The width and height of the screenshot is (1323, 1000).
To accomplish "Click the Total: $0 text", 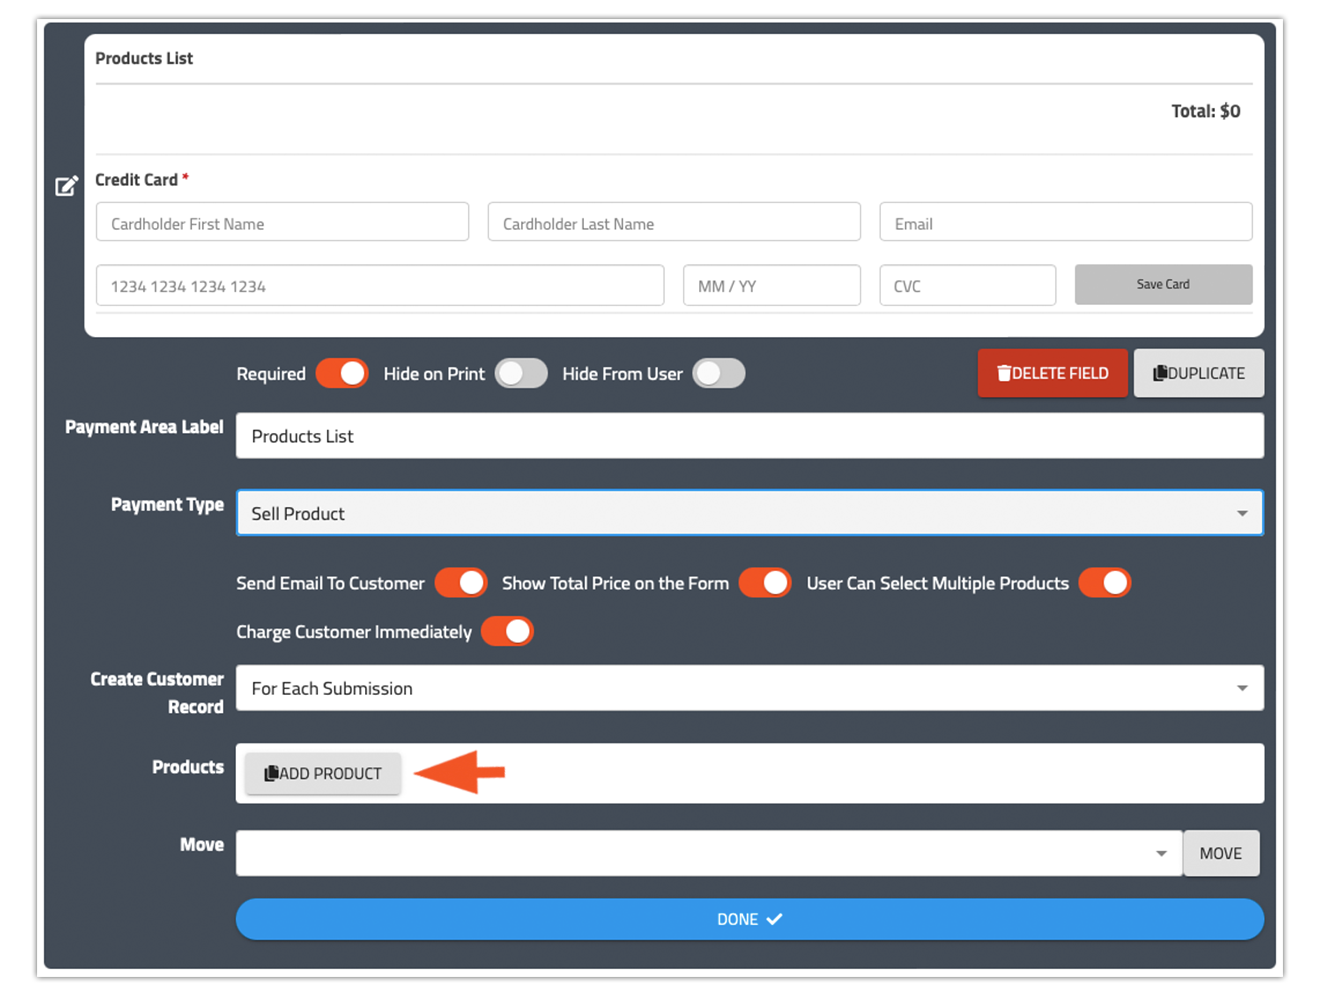I will tap(1206, 111).
